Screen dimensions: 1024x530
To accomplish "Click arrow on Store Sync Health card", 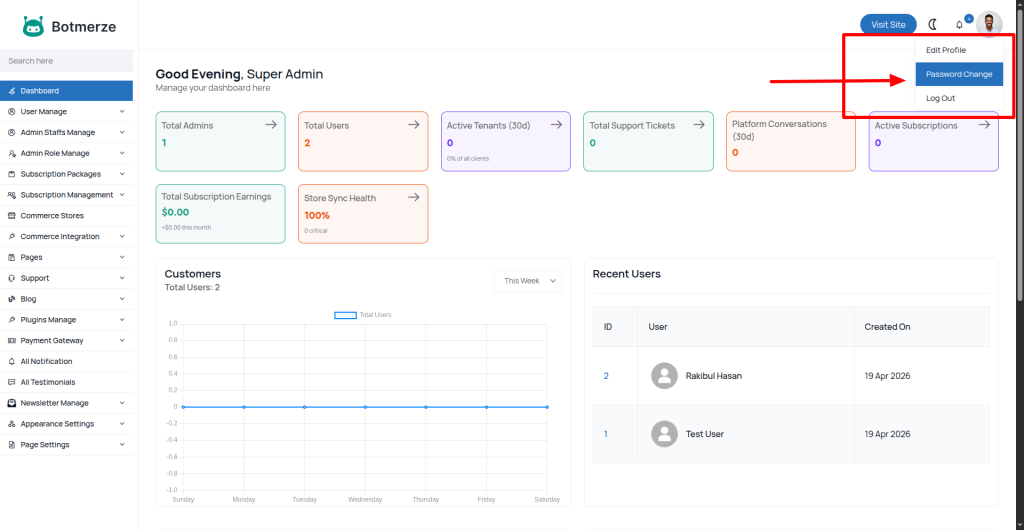I will coord(413,198).
